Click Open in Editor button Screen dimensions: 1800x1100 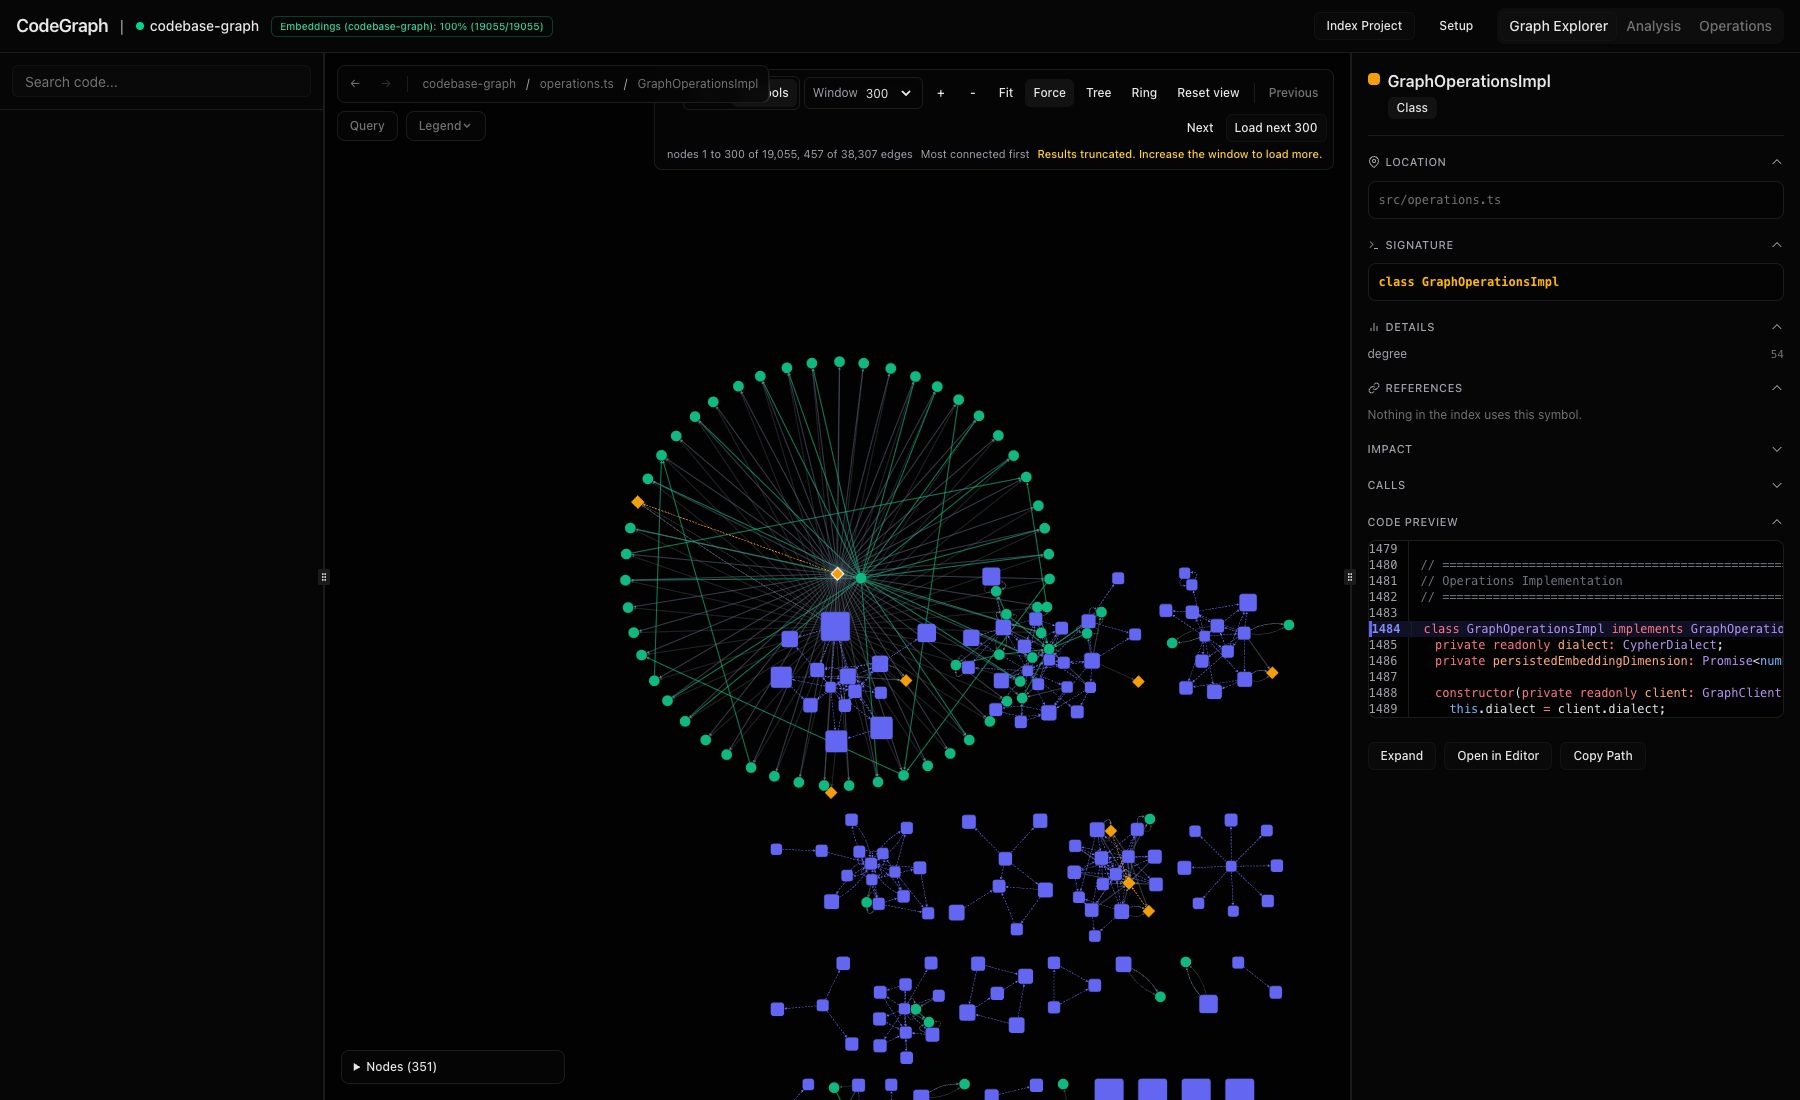[1497, 756]
